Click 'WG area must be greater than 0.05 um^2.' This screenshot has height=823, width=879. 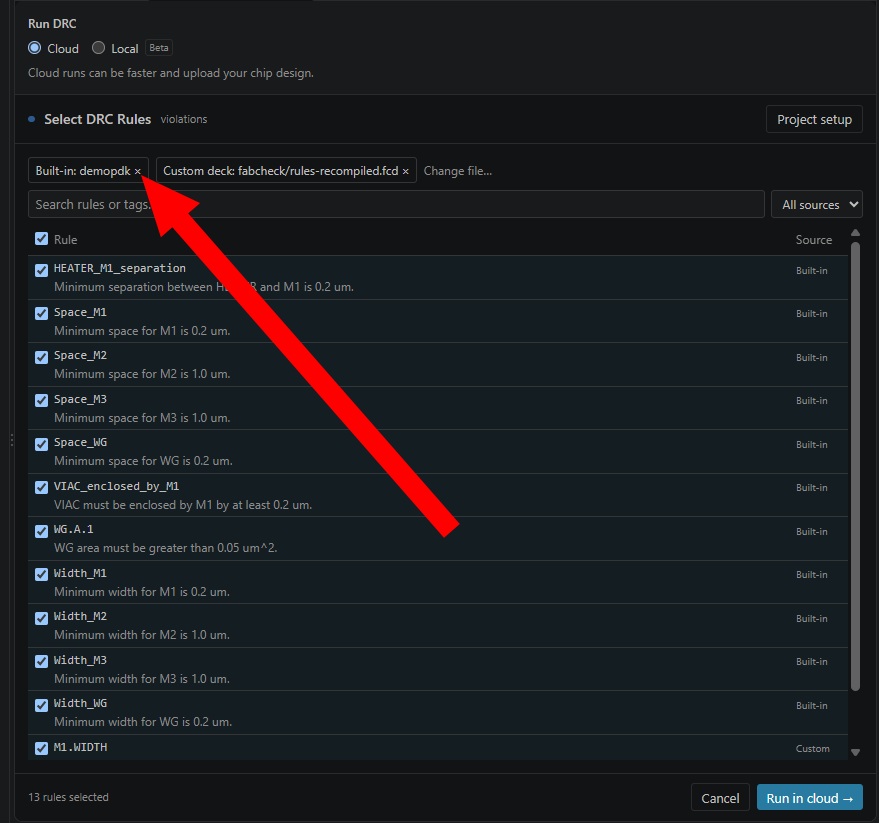(x=166, y=548)
